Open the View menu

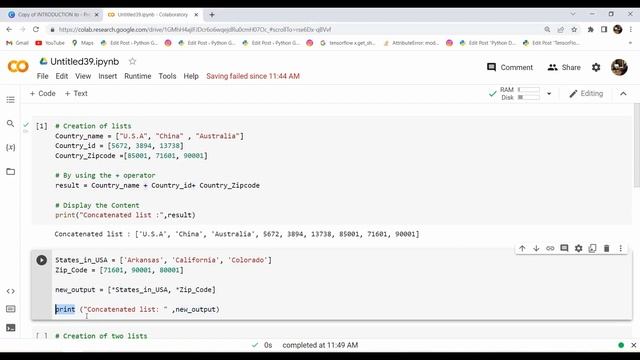[83, 76]
